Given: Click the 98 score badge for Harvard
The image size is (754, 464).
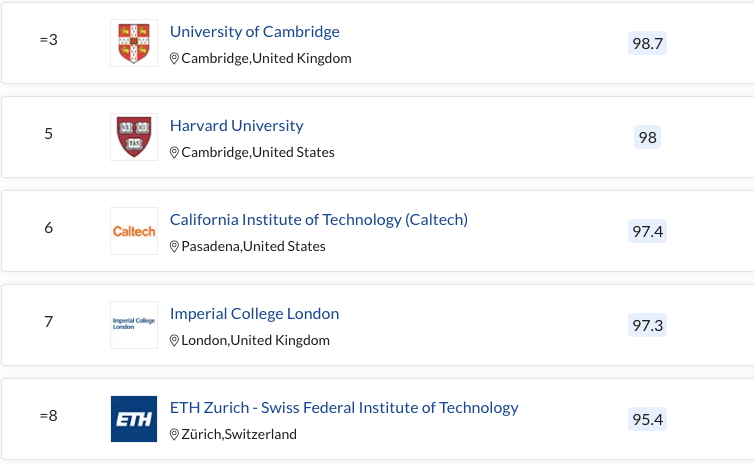Looking at the screenshot, I should tap(647, 137).
